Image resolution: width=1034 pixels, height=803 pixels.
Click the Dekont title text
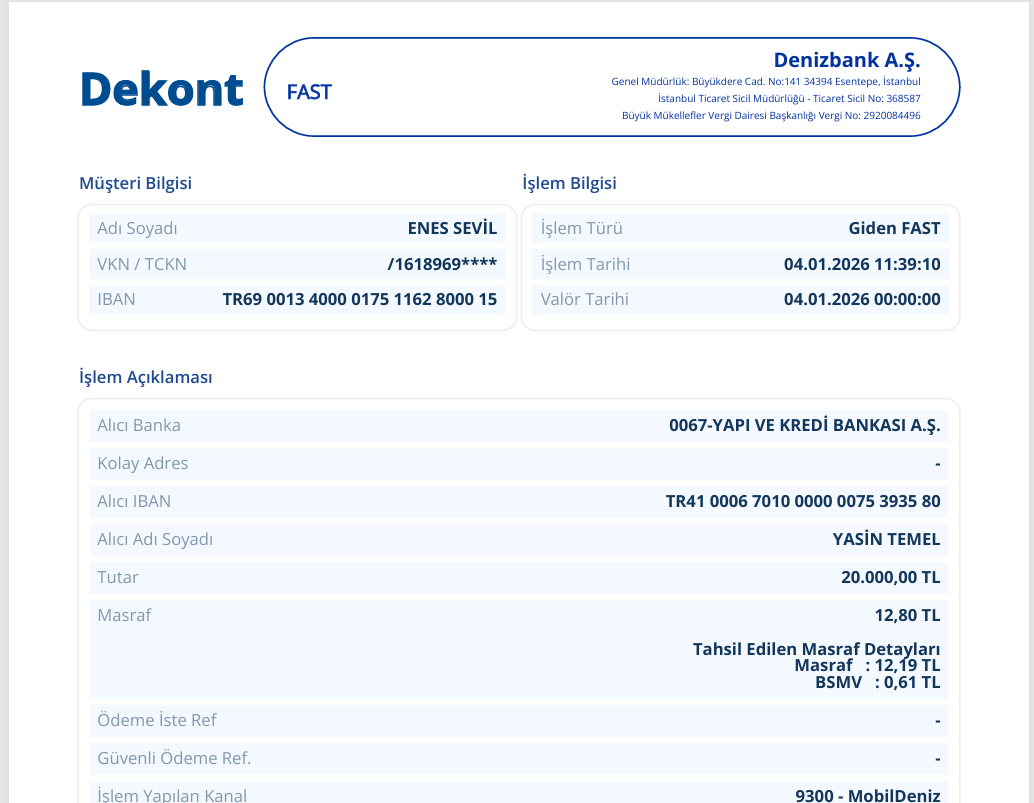tap(162, 90)
